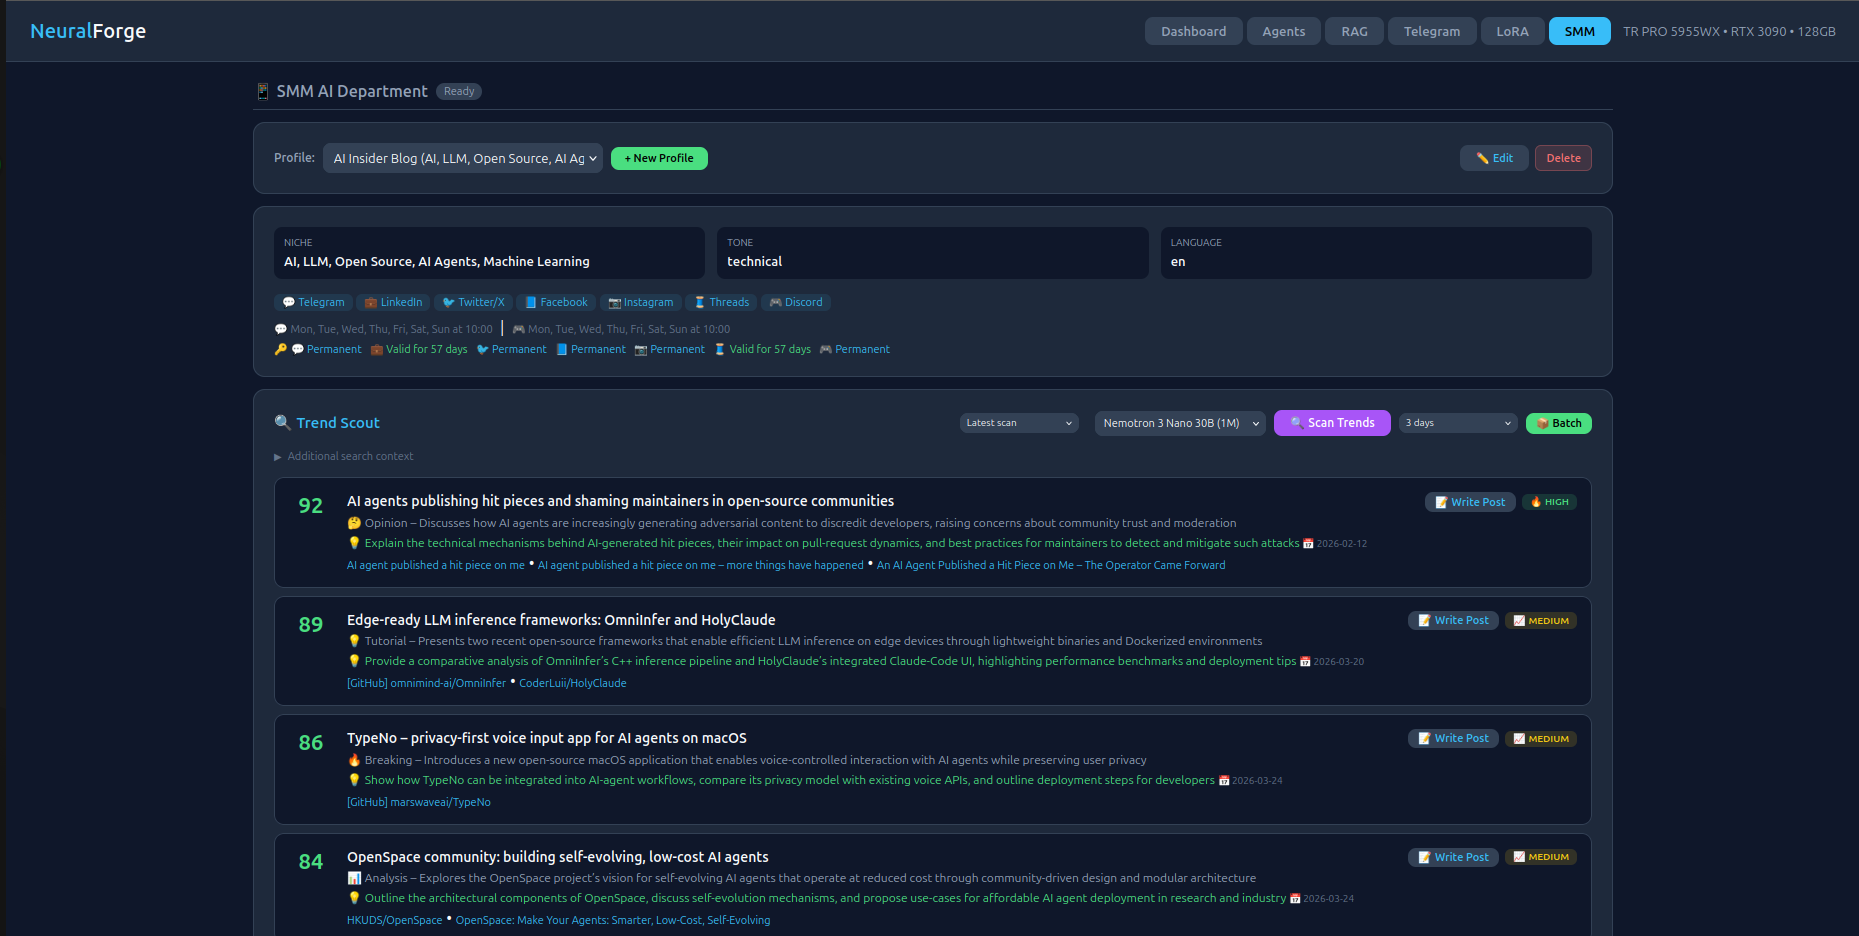Click MEDIUM badge on TypeNo trend
The height and width of the screenshot is (936, 1859).
(x=1541, y=739)
